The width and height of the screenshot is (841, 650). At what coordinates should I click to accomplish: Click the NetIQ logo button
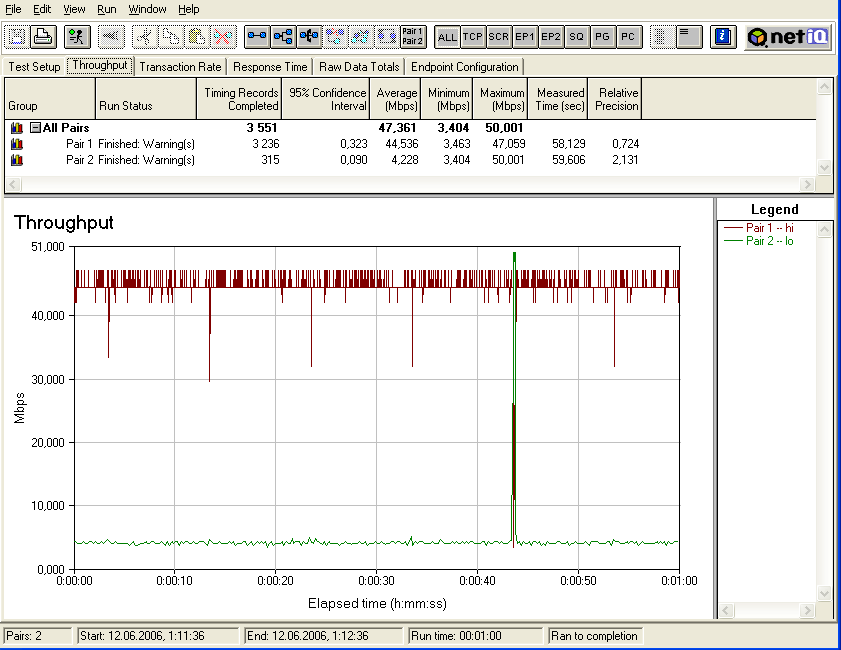tap(788, 37)
